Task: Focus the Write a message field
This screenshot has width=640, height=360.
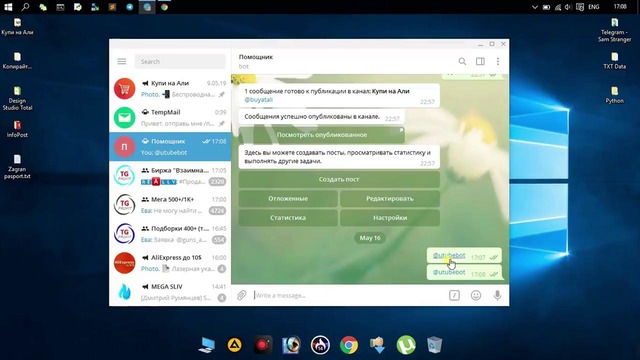Action: (x=349, y=295)
